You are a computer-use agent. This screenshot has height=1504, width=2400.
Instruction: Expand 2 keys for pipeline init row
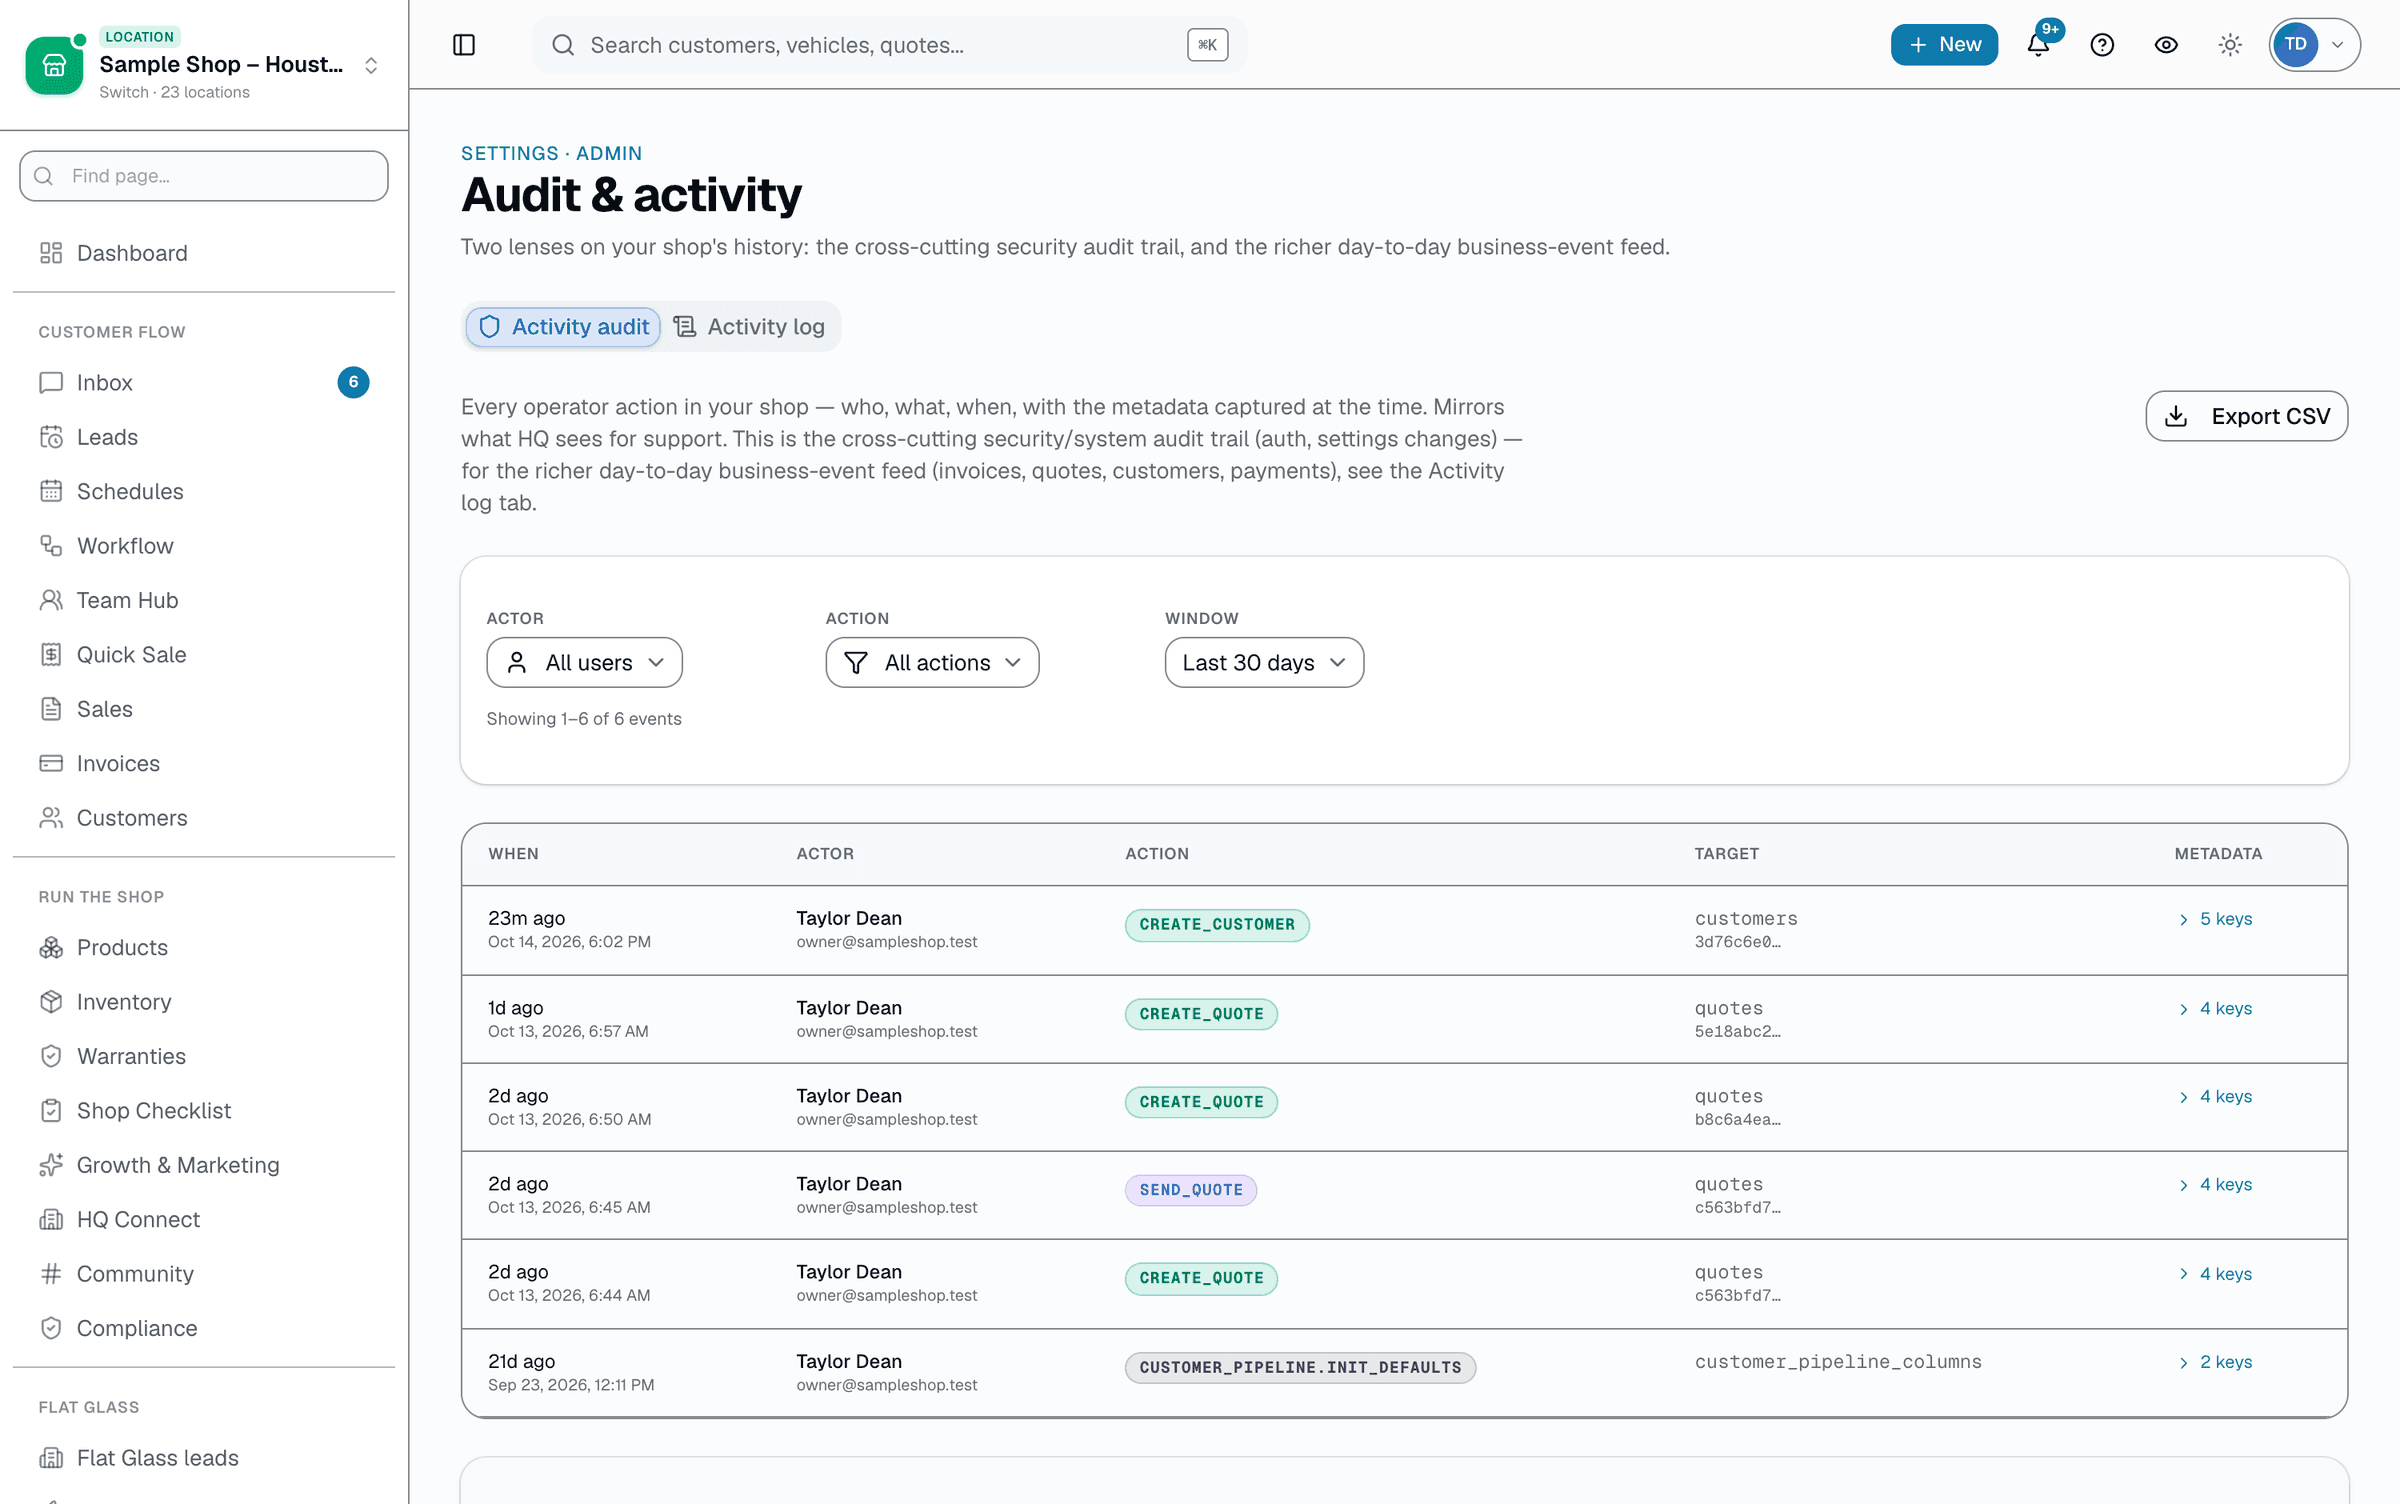point(2215,1362)
